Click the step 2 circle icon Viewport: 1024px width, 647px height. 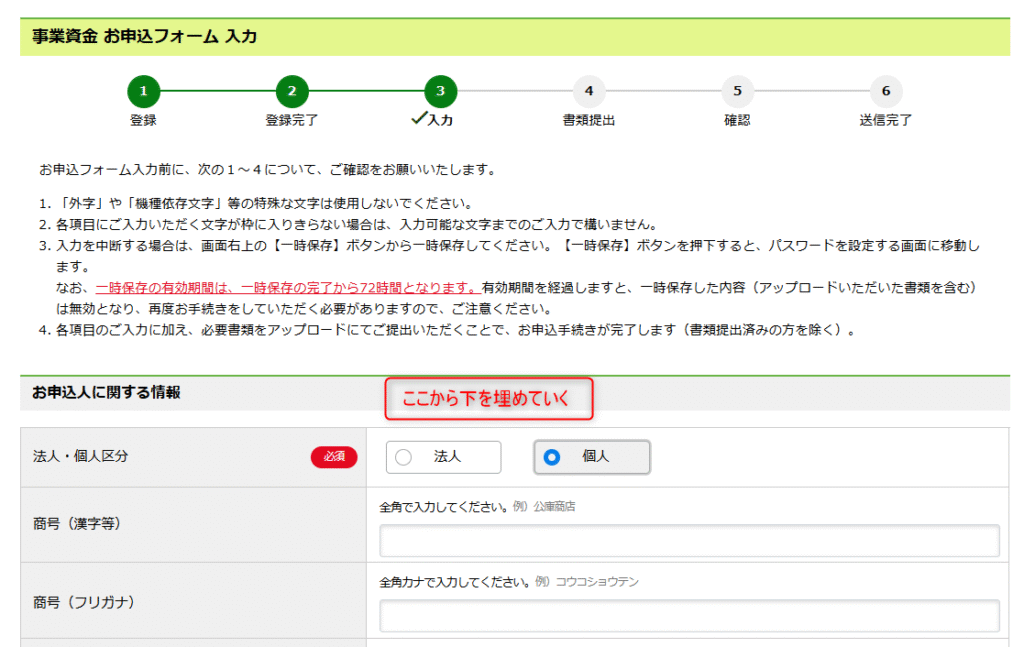[291, 91]
